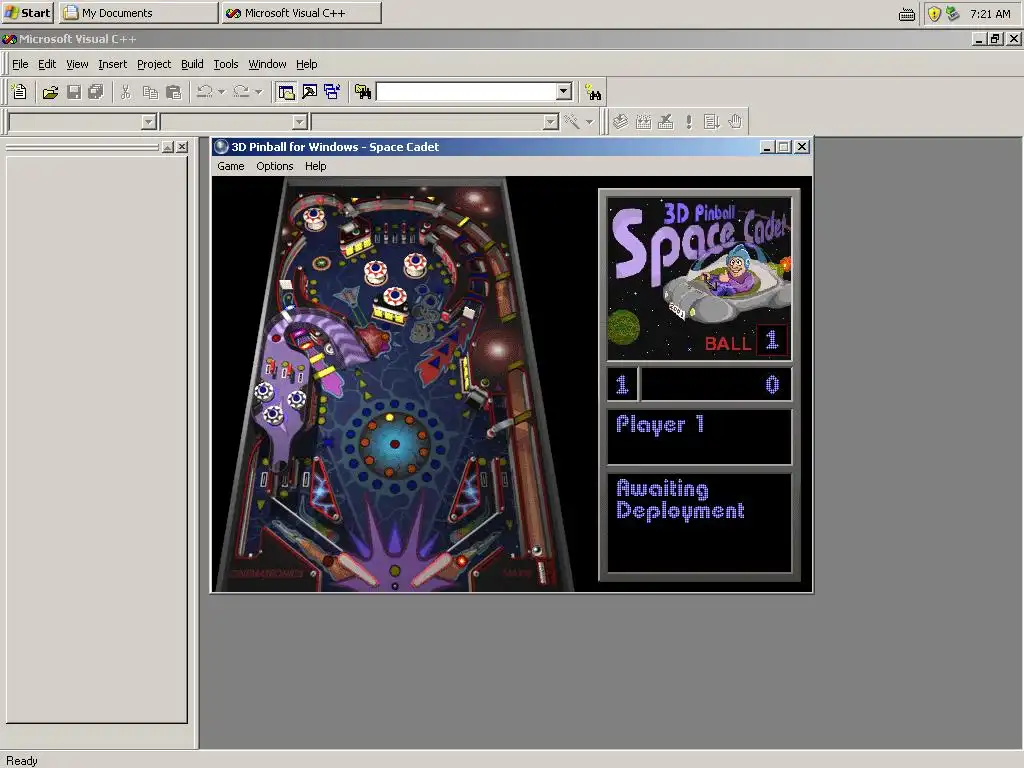Viewport: 1024px width, 768px height.
Task: Open the Build menu
Action: point(192,64)
